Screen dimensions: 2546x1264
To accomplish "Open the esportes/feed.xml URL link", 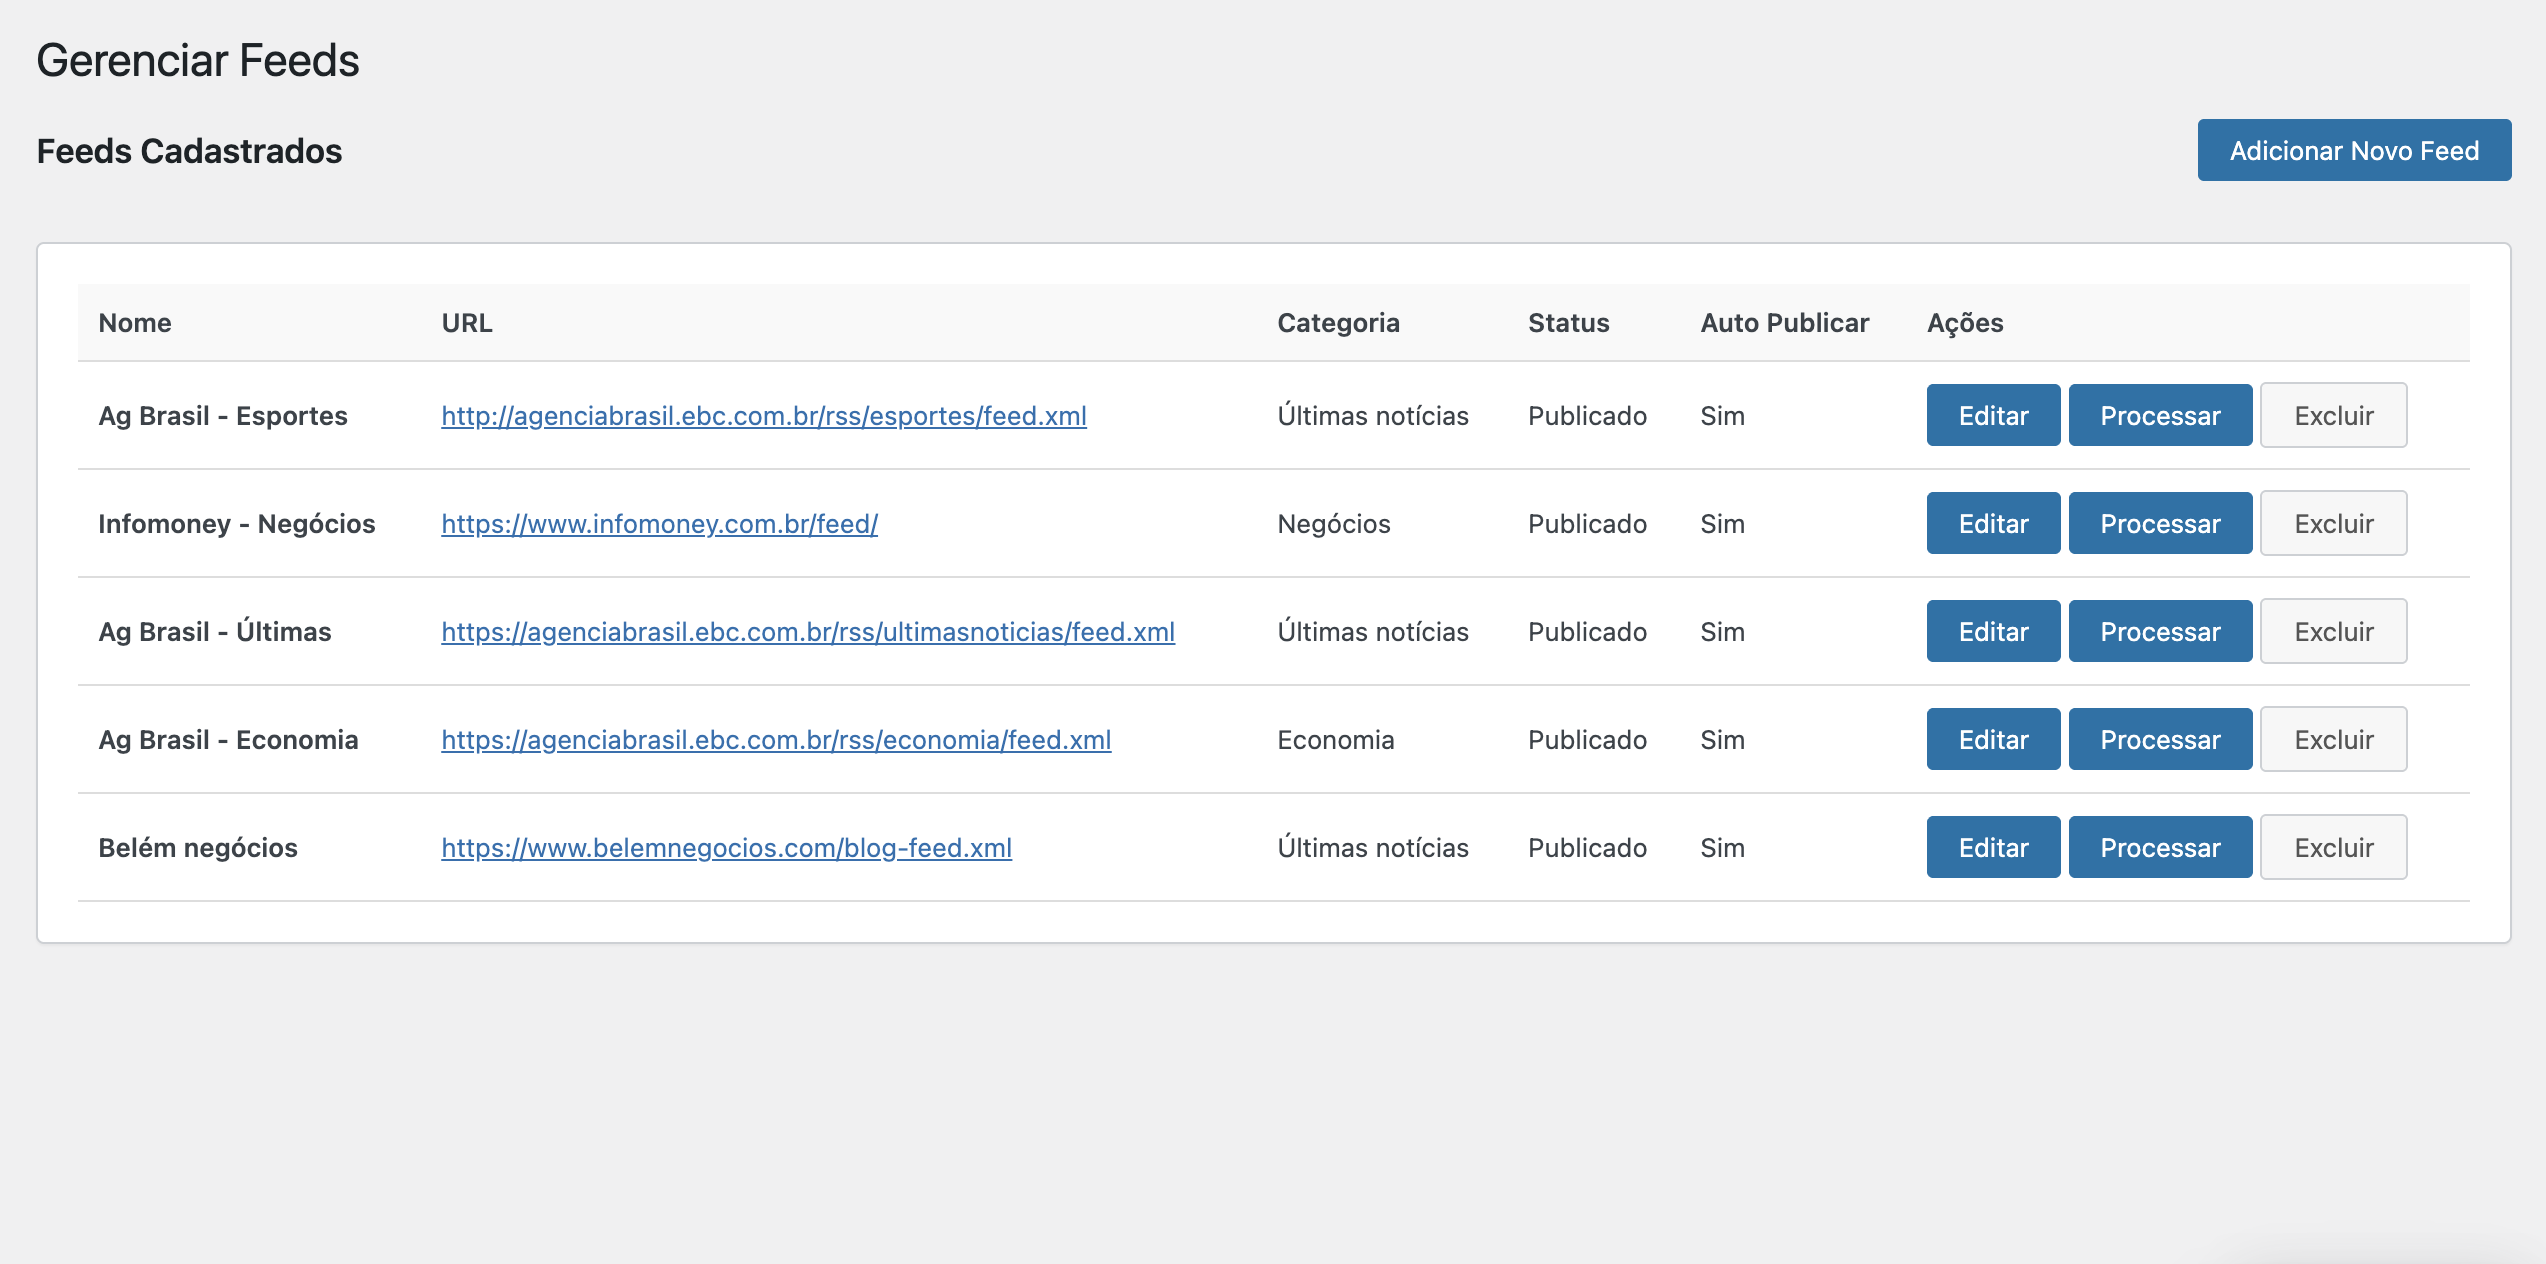I will coord(764,416).
